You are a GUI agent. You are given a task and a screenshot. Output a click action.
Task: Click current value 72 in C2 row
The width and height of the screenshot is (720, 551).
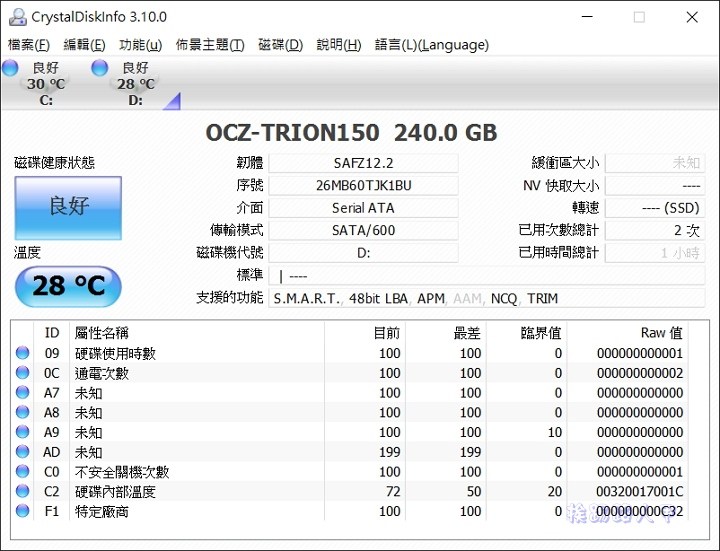[393, 491]
